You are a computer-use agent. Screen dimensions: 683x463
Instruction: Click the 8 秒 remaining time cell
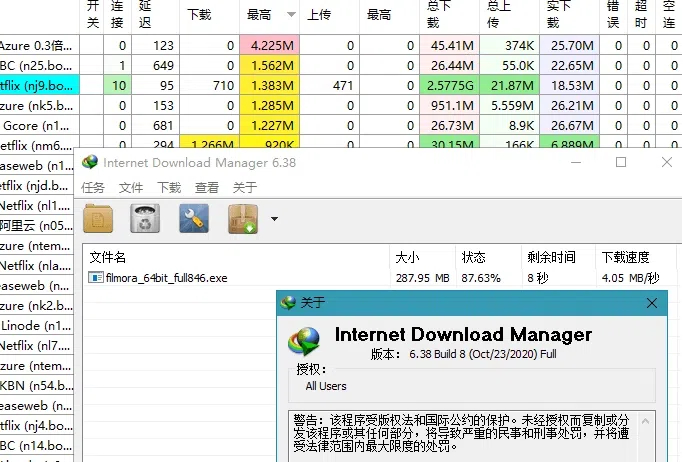(x=538, y=278)
